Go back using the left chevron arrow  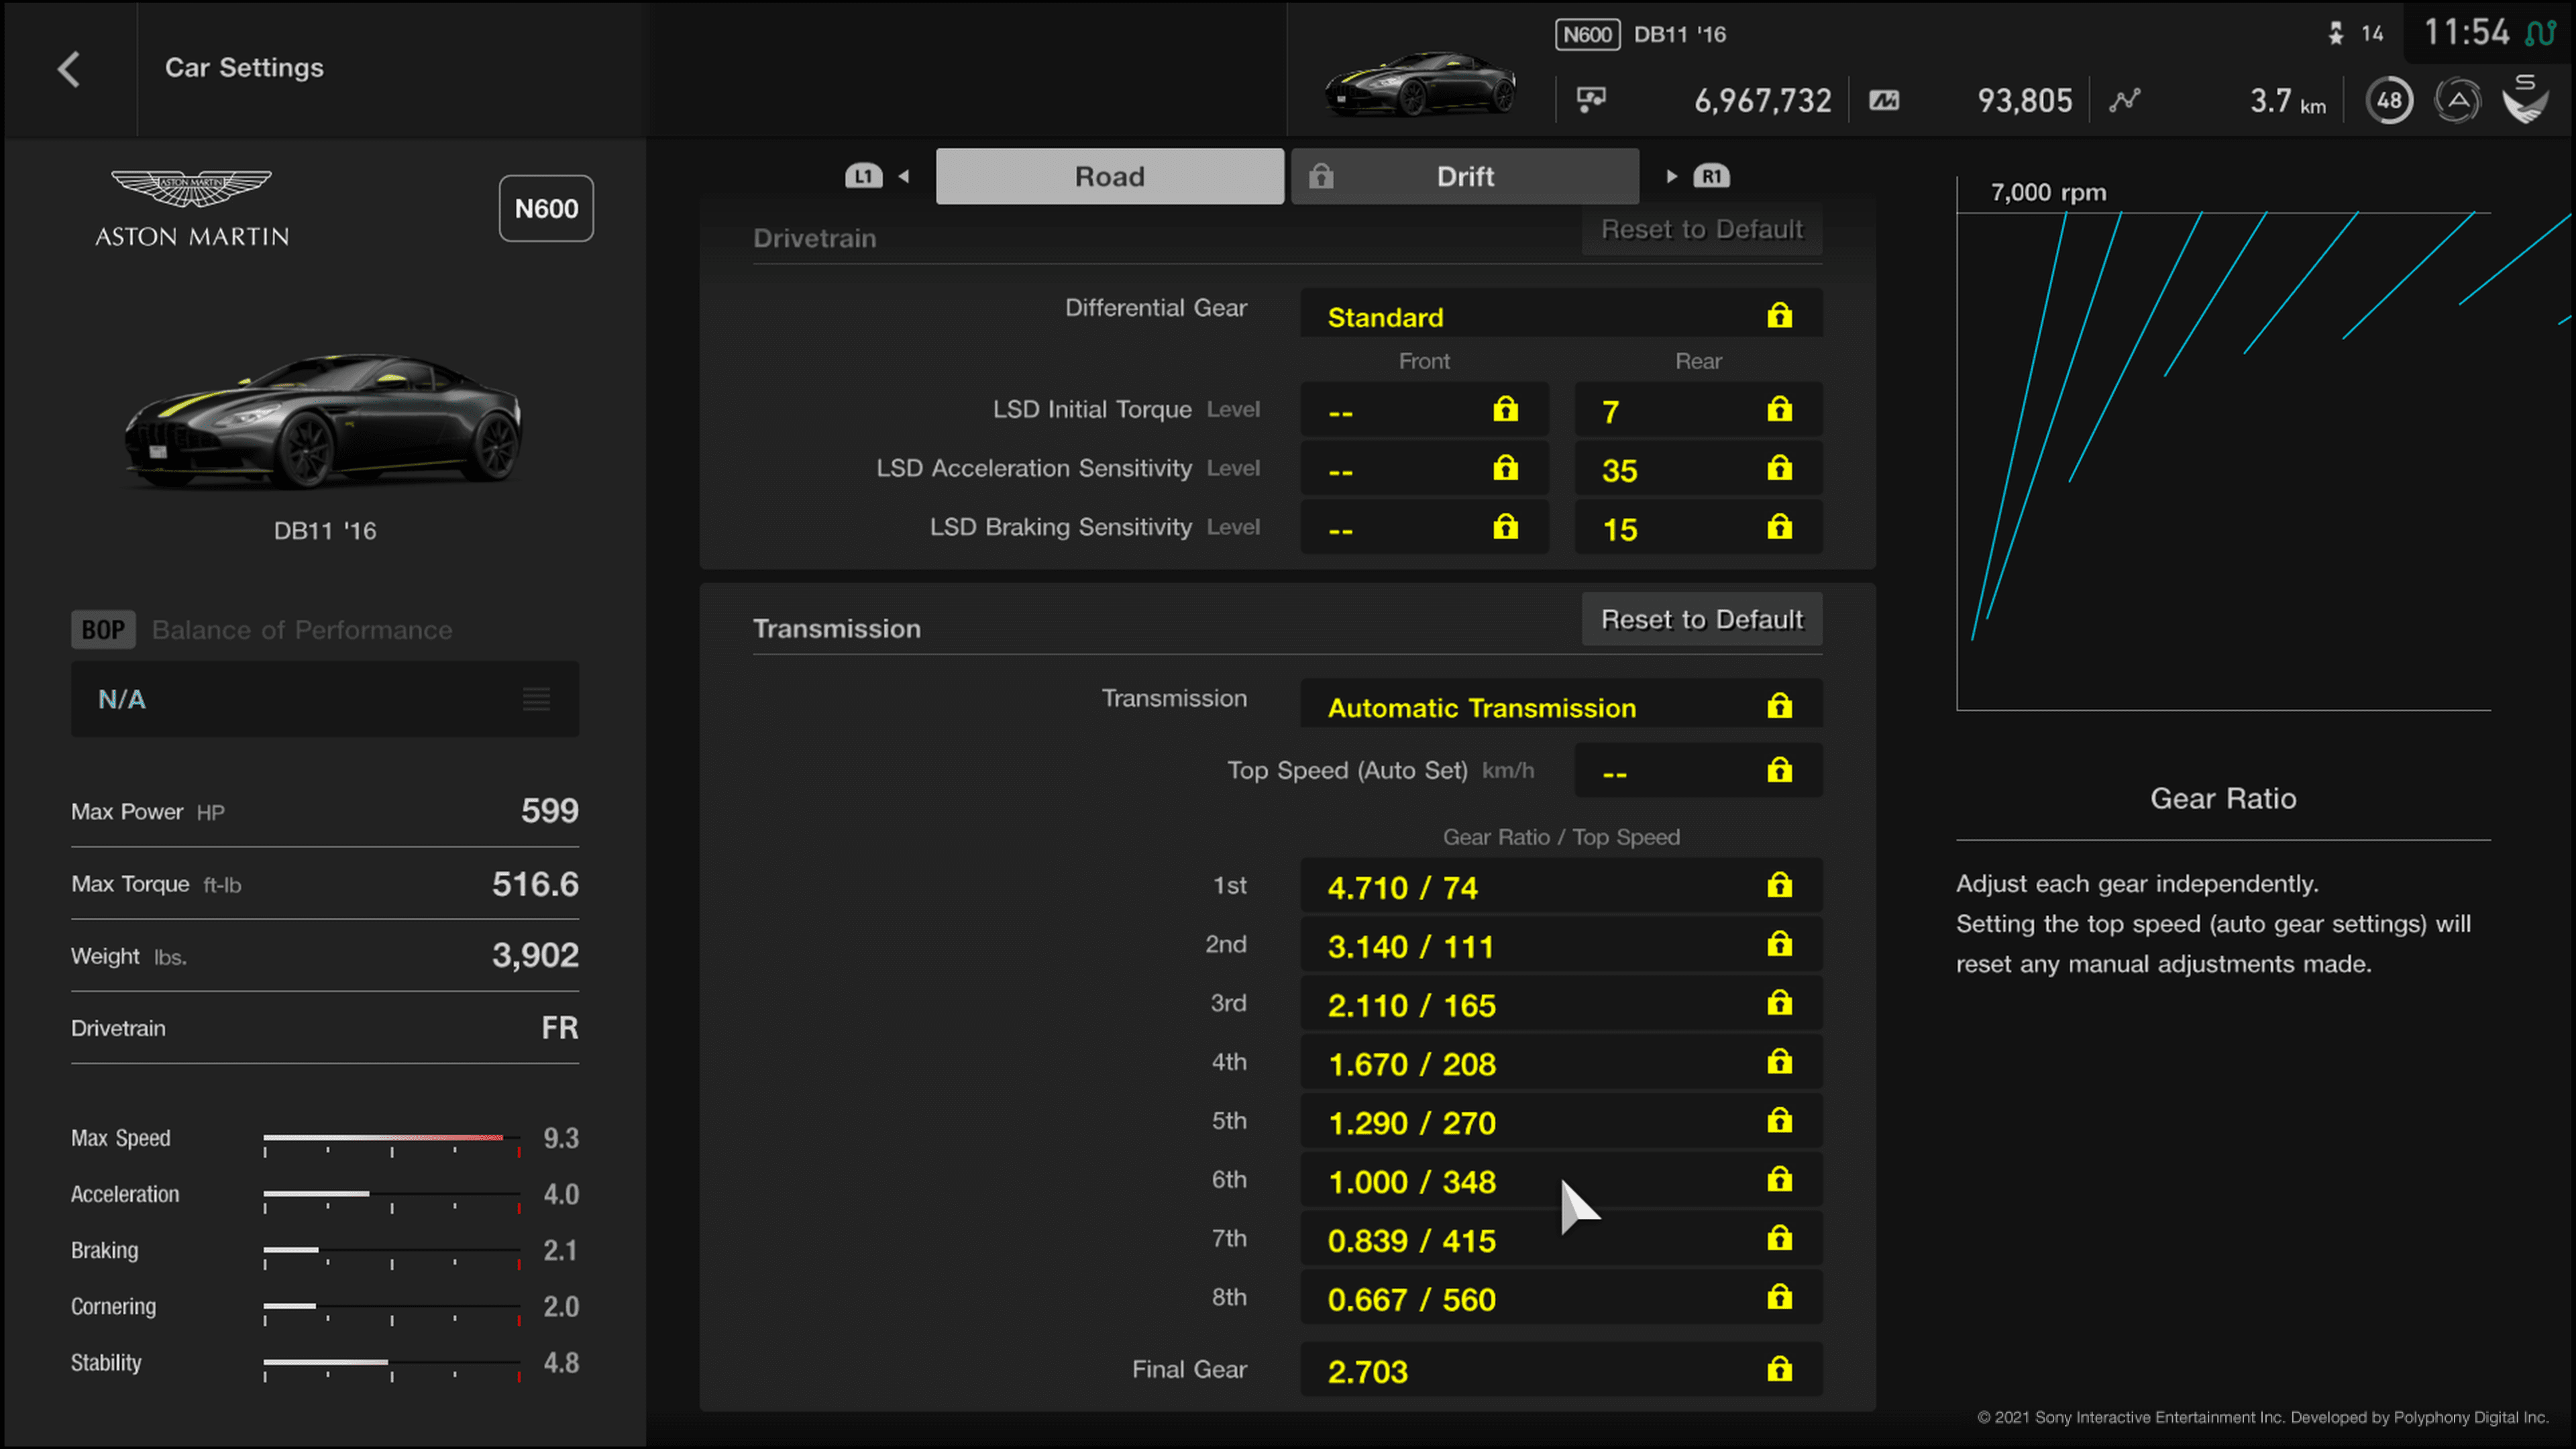click(68, 69)
